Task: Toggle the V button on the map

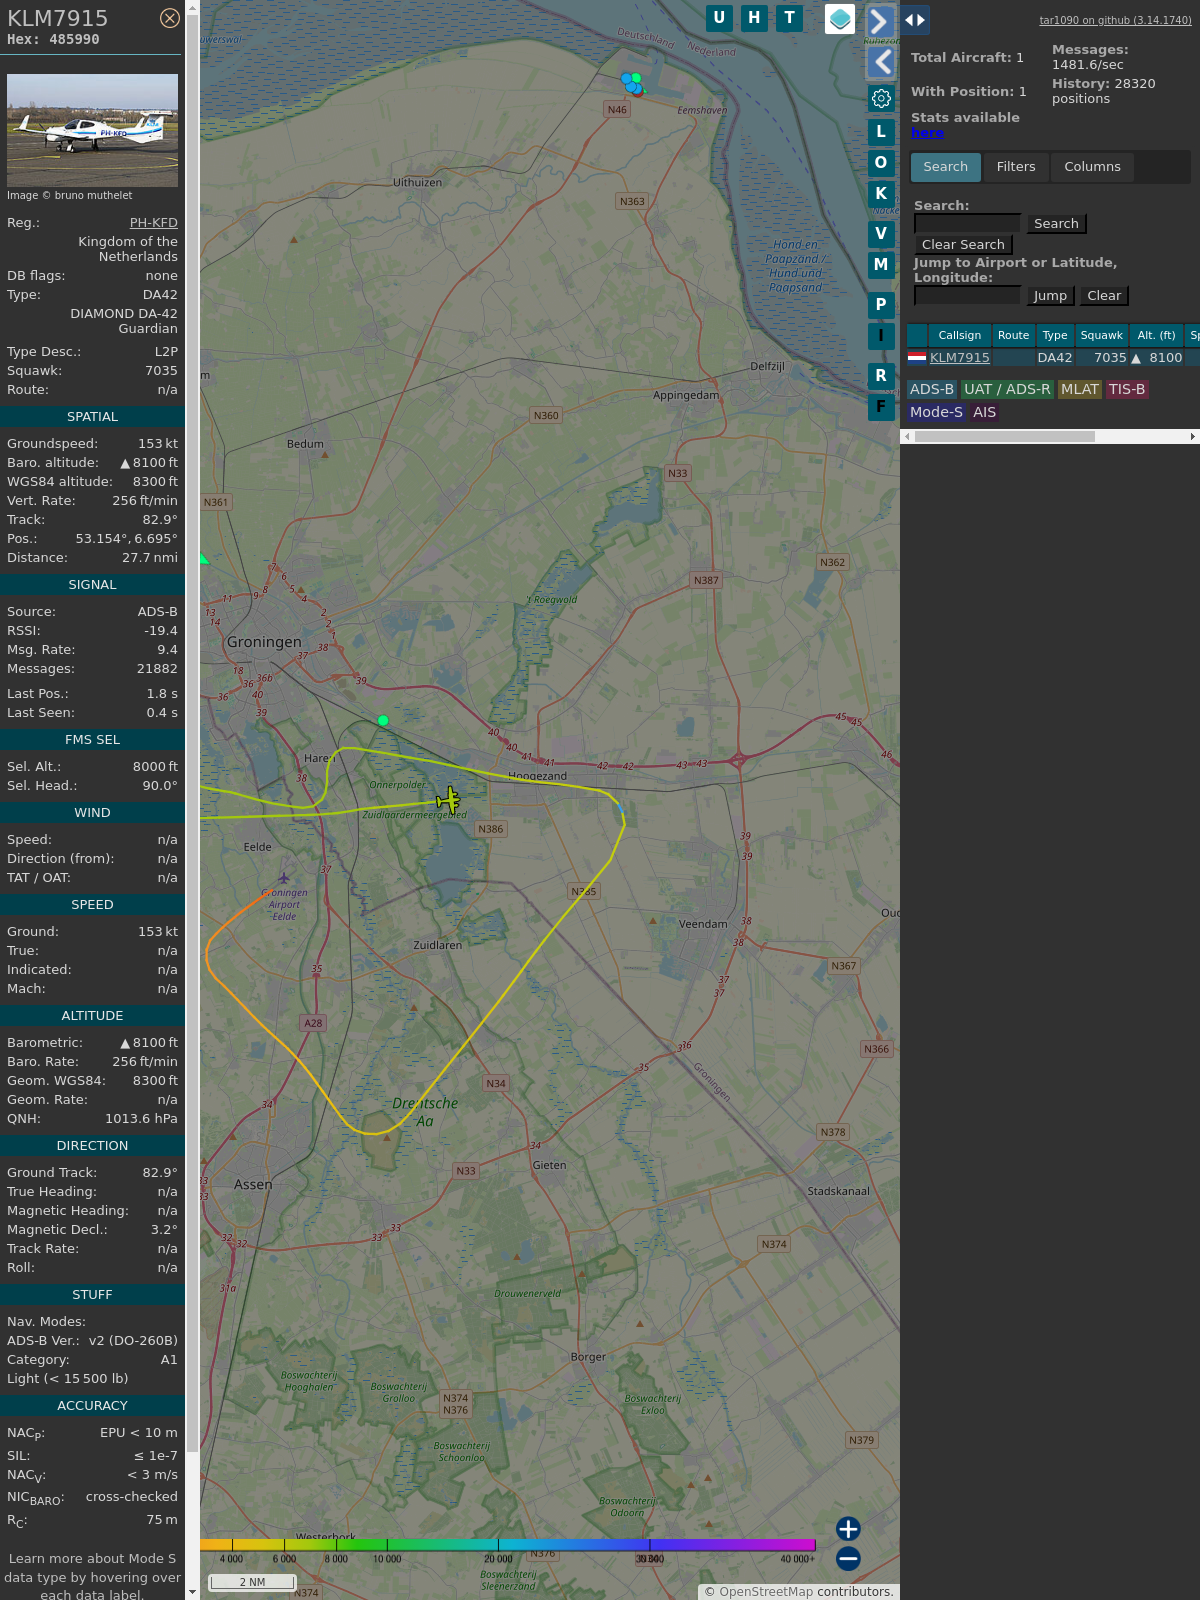Action: pos(881,234)
